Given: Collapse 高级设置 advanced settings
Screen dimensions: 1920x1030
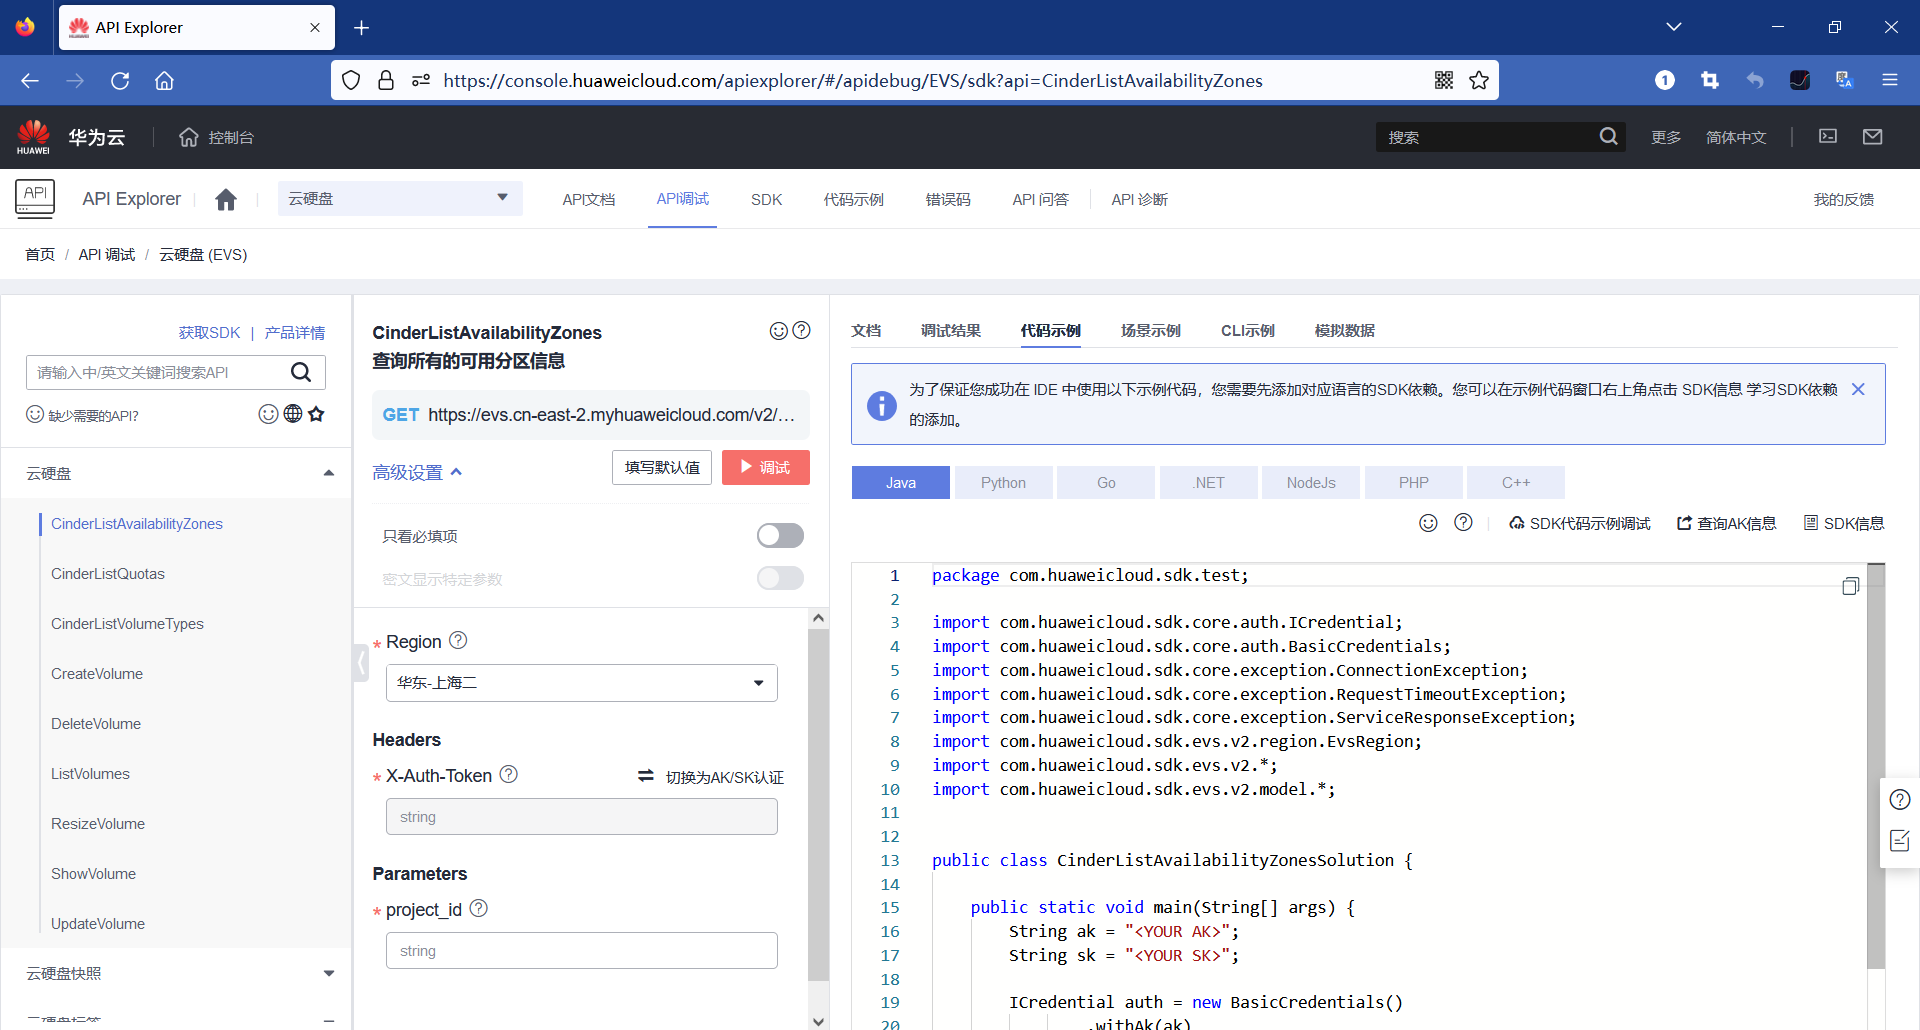Looking at the screenshot, I should tap(417, 472).
